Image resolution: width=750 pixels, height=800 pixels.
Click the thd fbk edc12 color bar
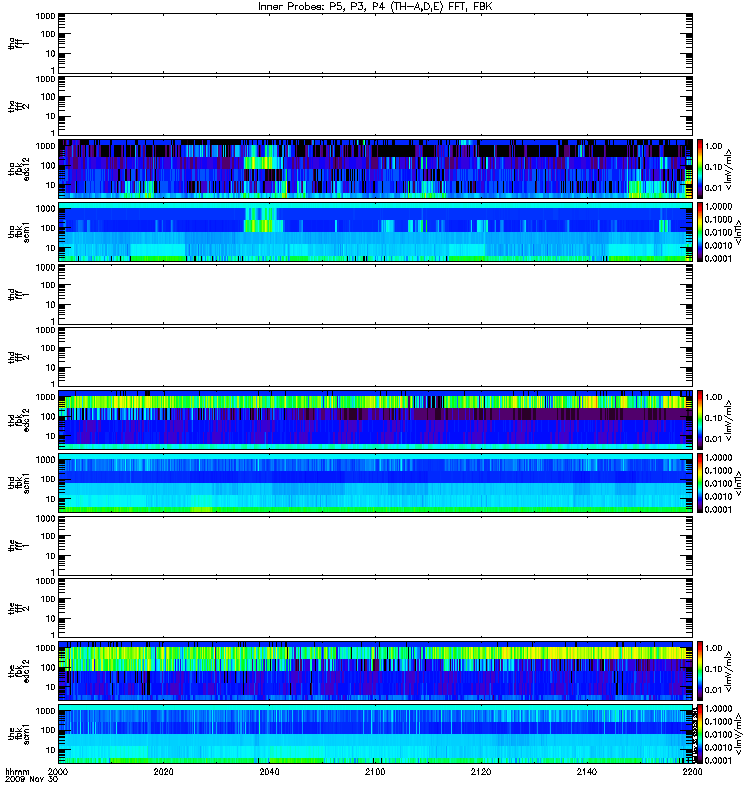(699, 420)
